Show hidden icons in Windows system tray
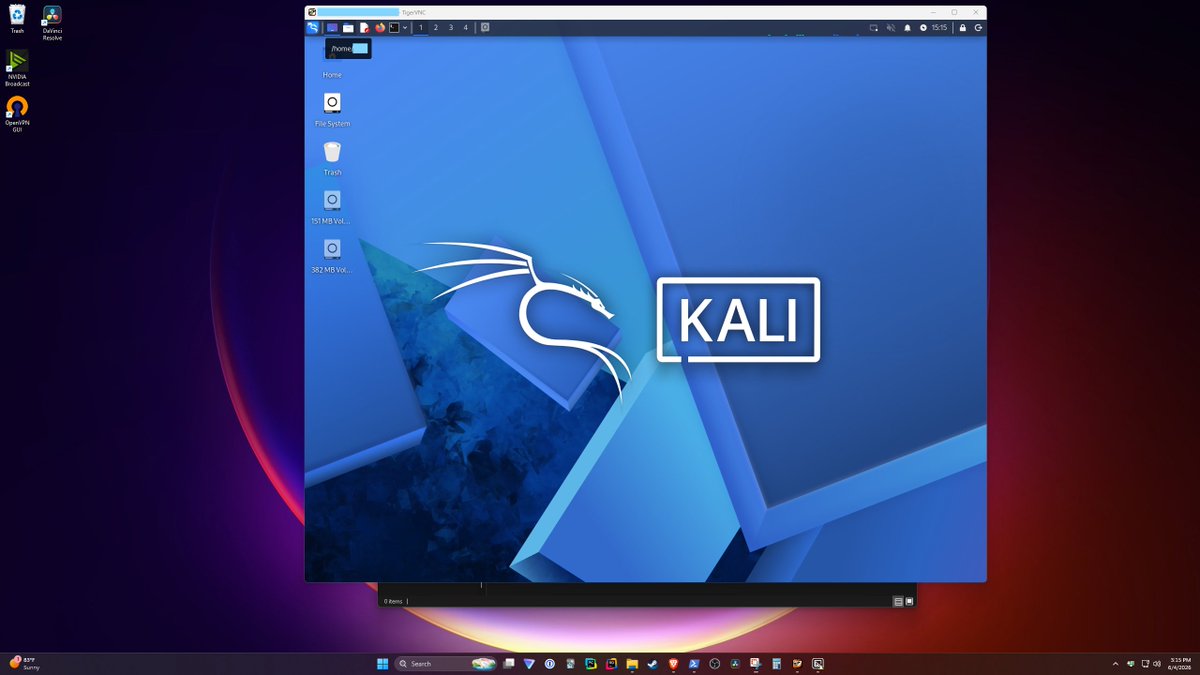This screenshot has height=675, width=1200. (1115, 663)
